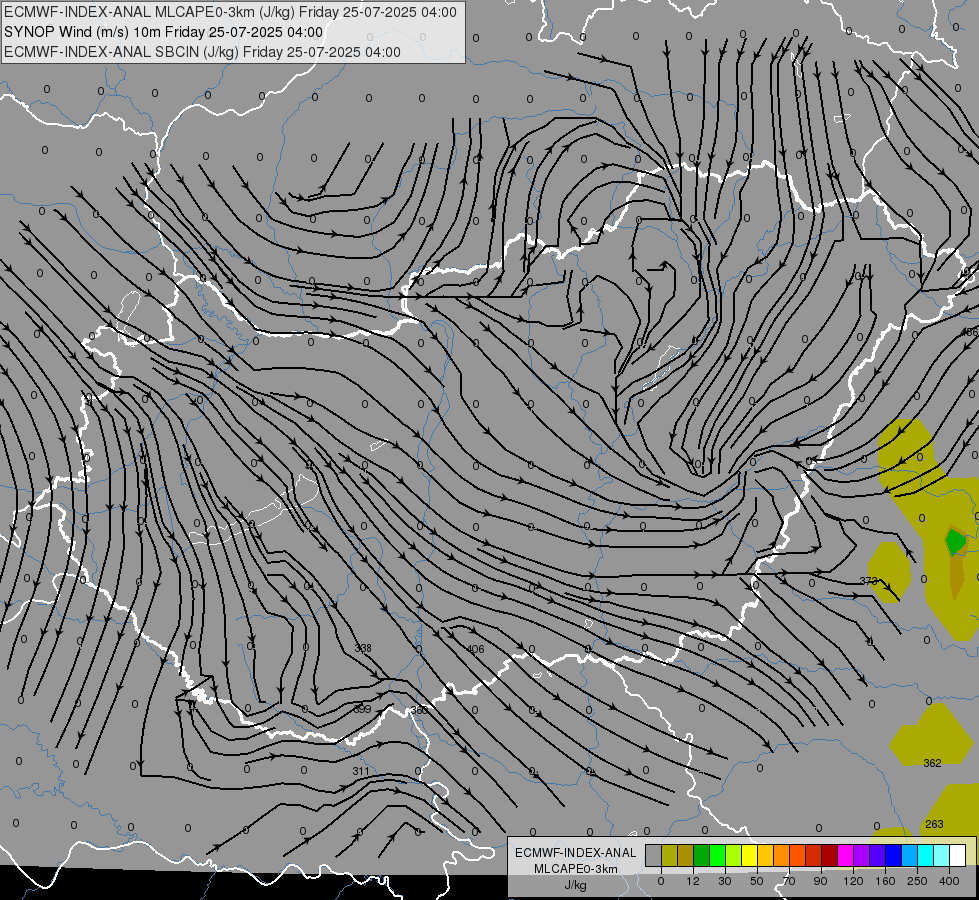979x900 pixels.
Task: Select the 360 value on the map
Action: [x=419, y=710]
